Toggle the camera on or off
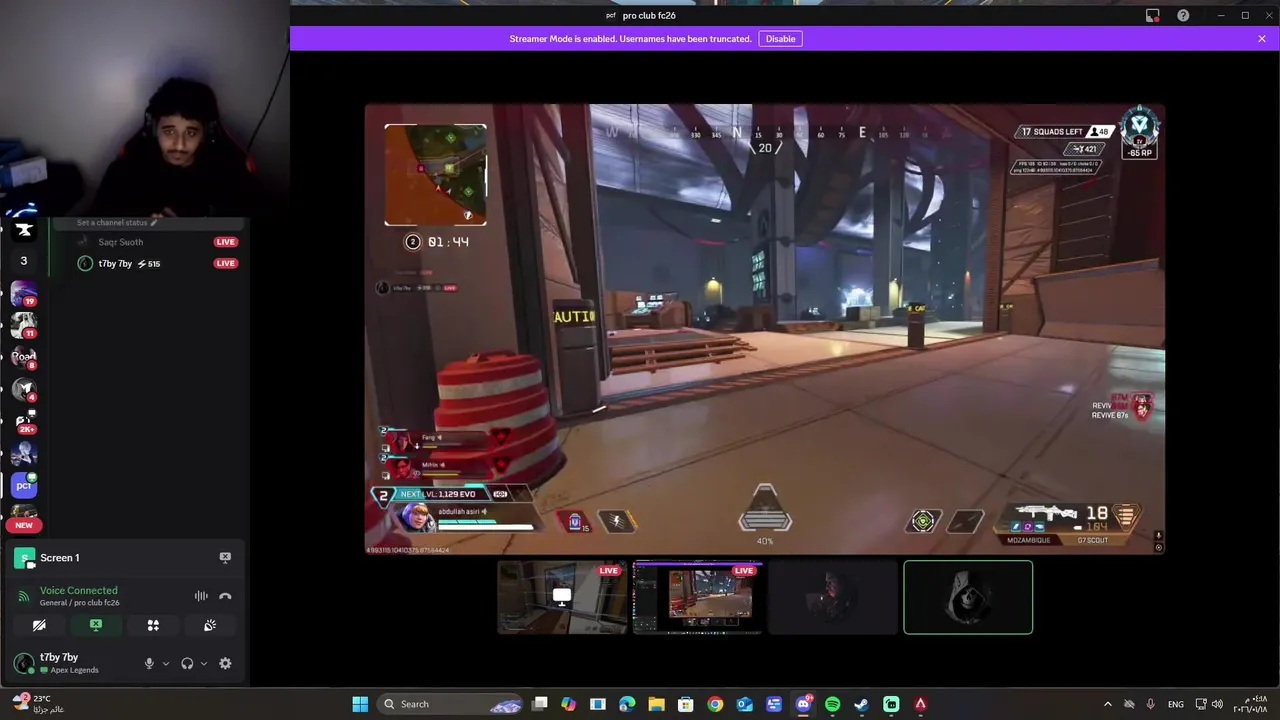The image size is (1280, 720). click(x=39, y=625)
